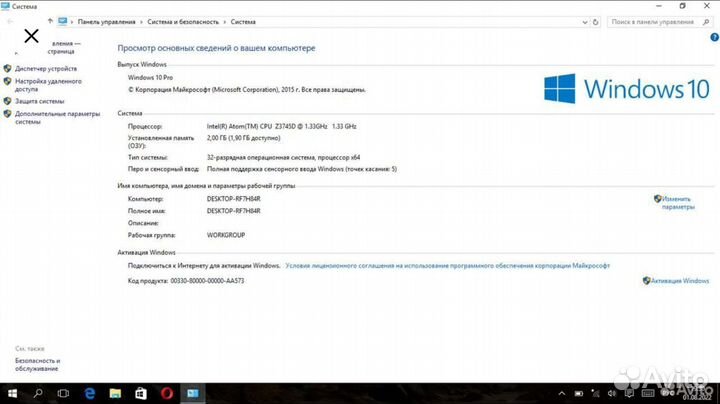The image size is (720, 404).
Task: Navigate up one level arrow
Action: click(x=50, y=21)
